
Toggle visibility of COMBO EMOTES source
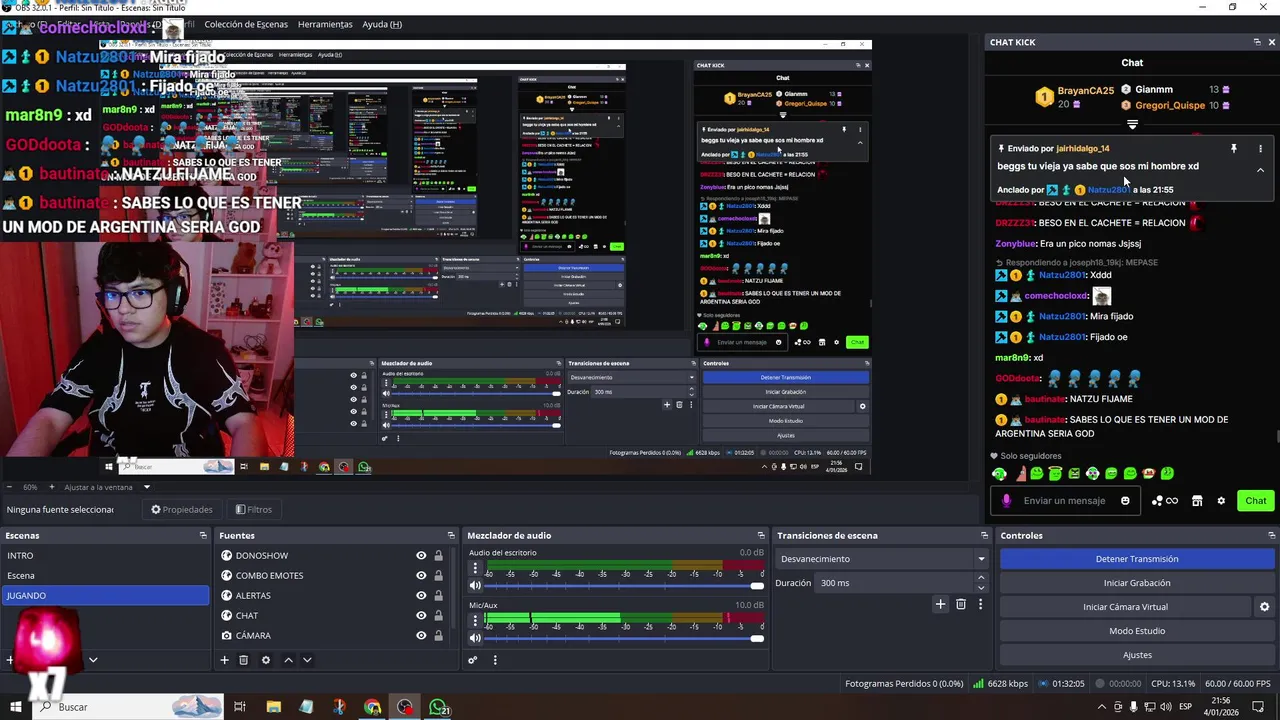click(x=421, y=575)
